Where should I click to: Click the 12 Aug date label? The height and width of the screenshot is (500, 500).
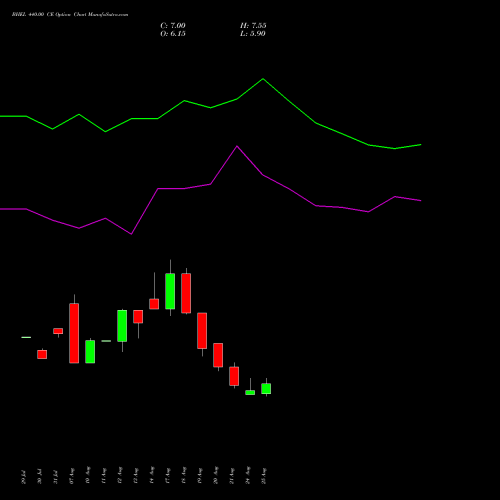[x=119, y=476]
